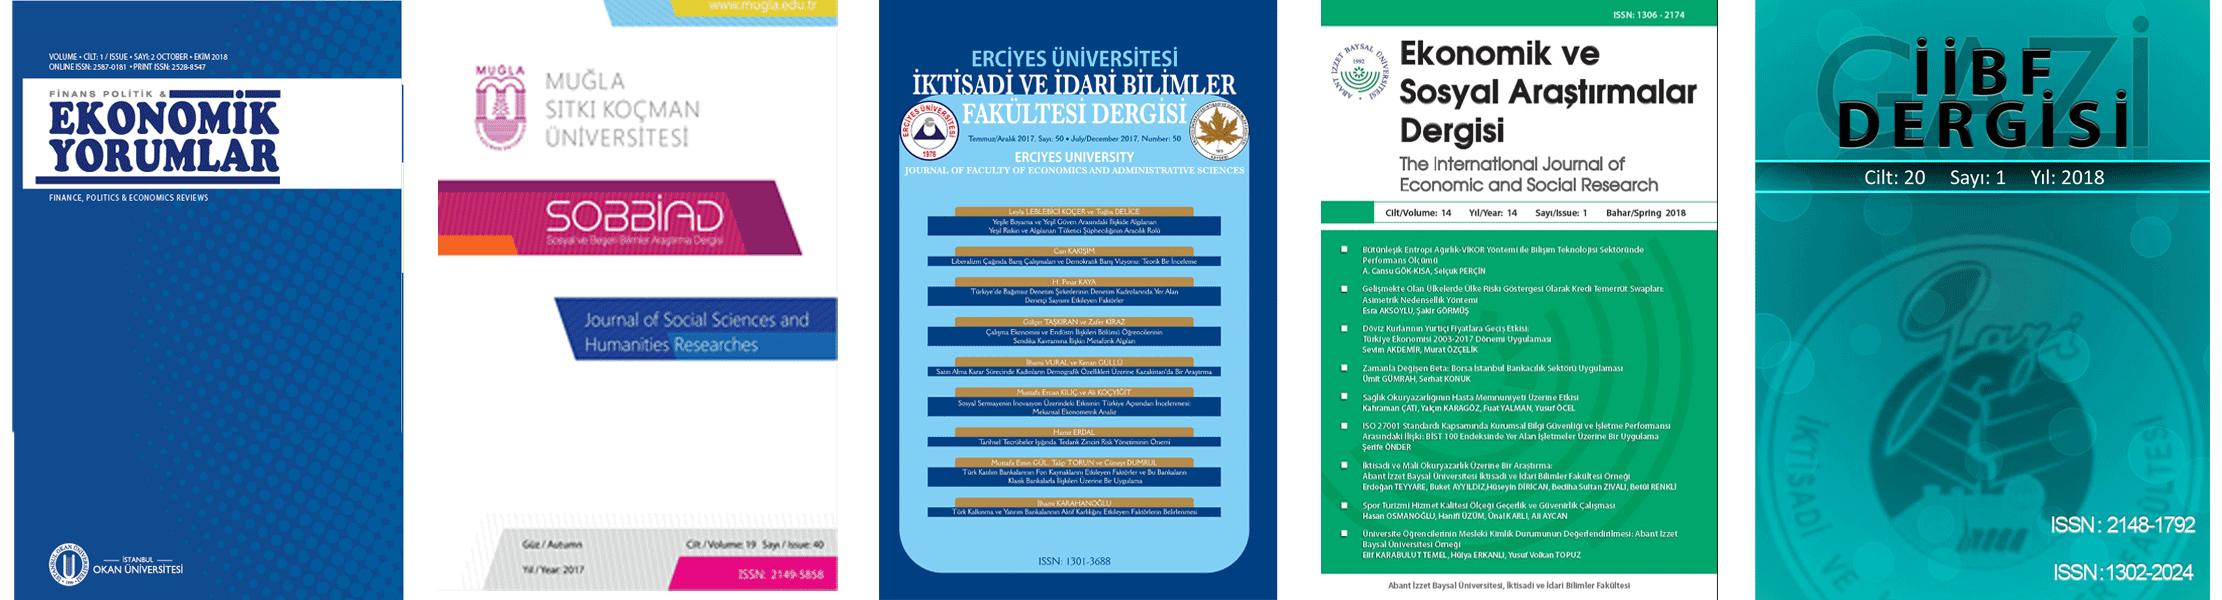Click 'Gelişmekte Olan Ülkelerde Ülke Riski' article entry
This screenshot has width=2222, height=600.
[x=1513, y=299]
